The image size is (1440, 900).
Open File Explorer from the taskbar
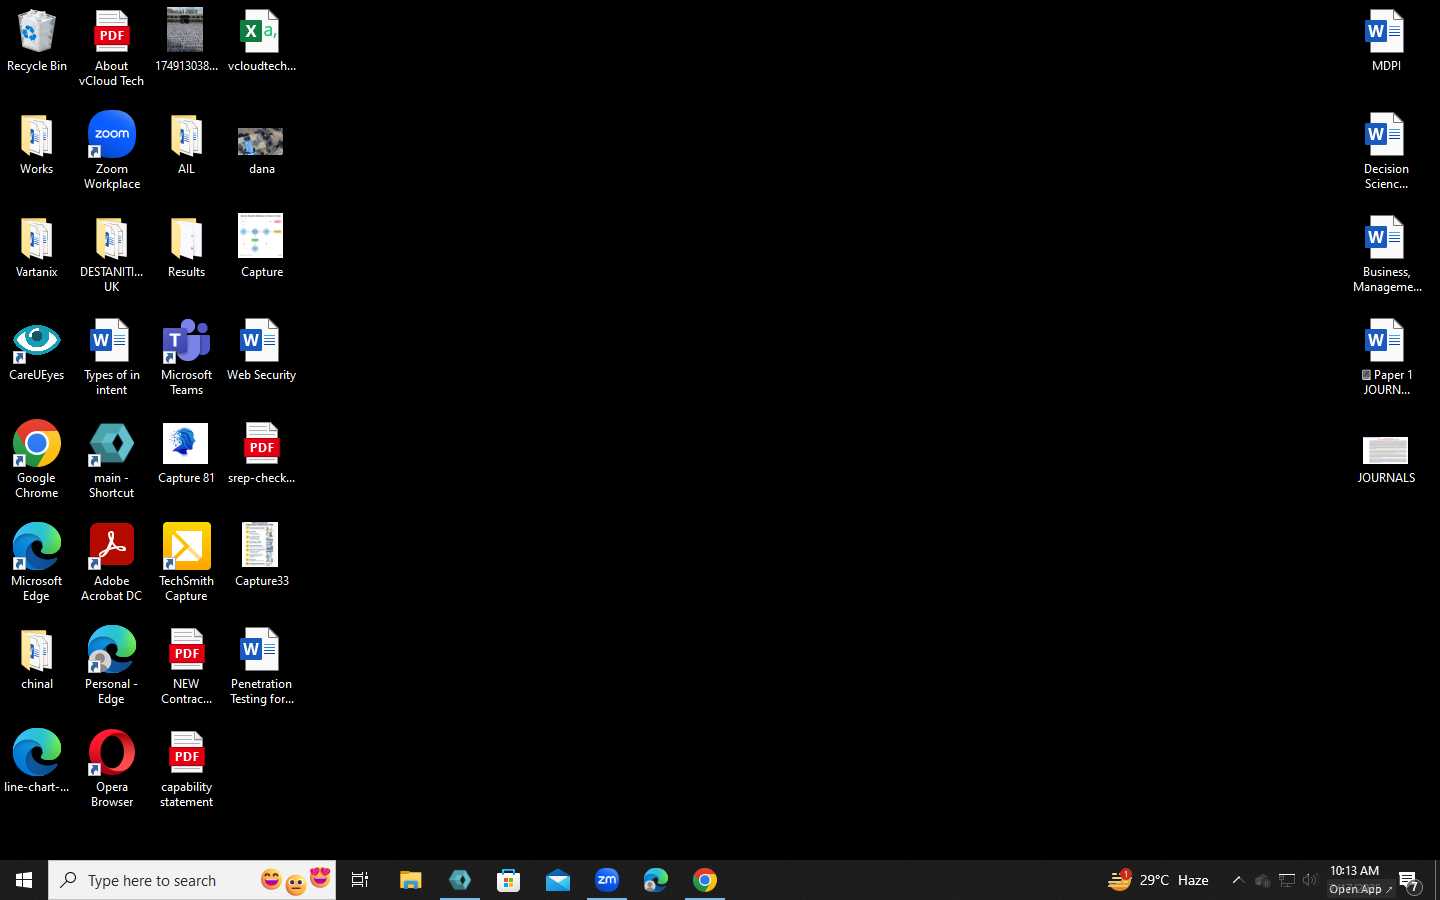click(410, 880)
